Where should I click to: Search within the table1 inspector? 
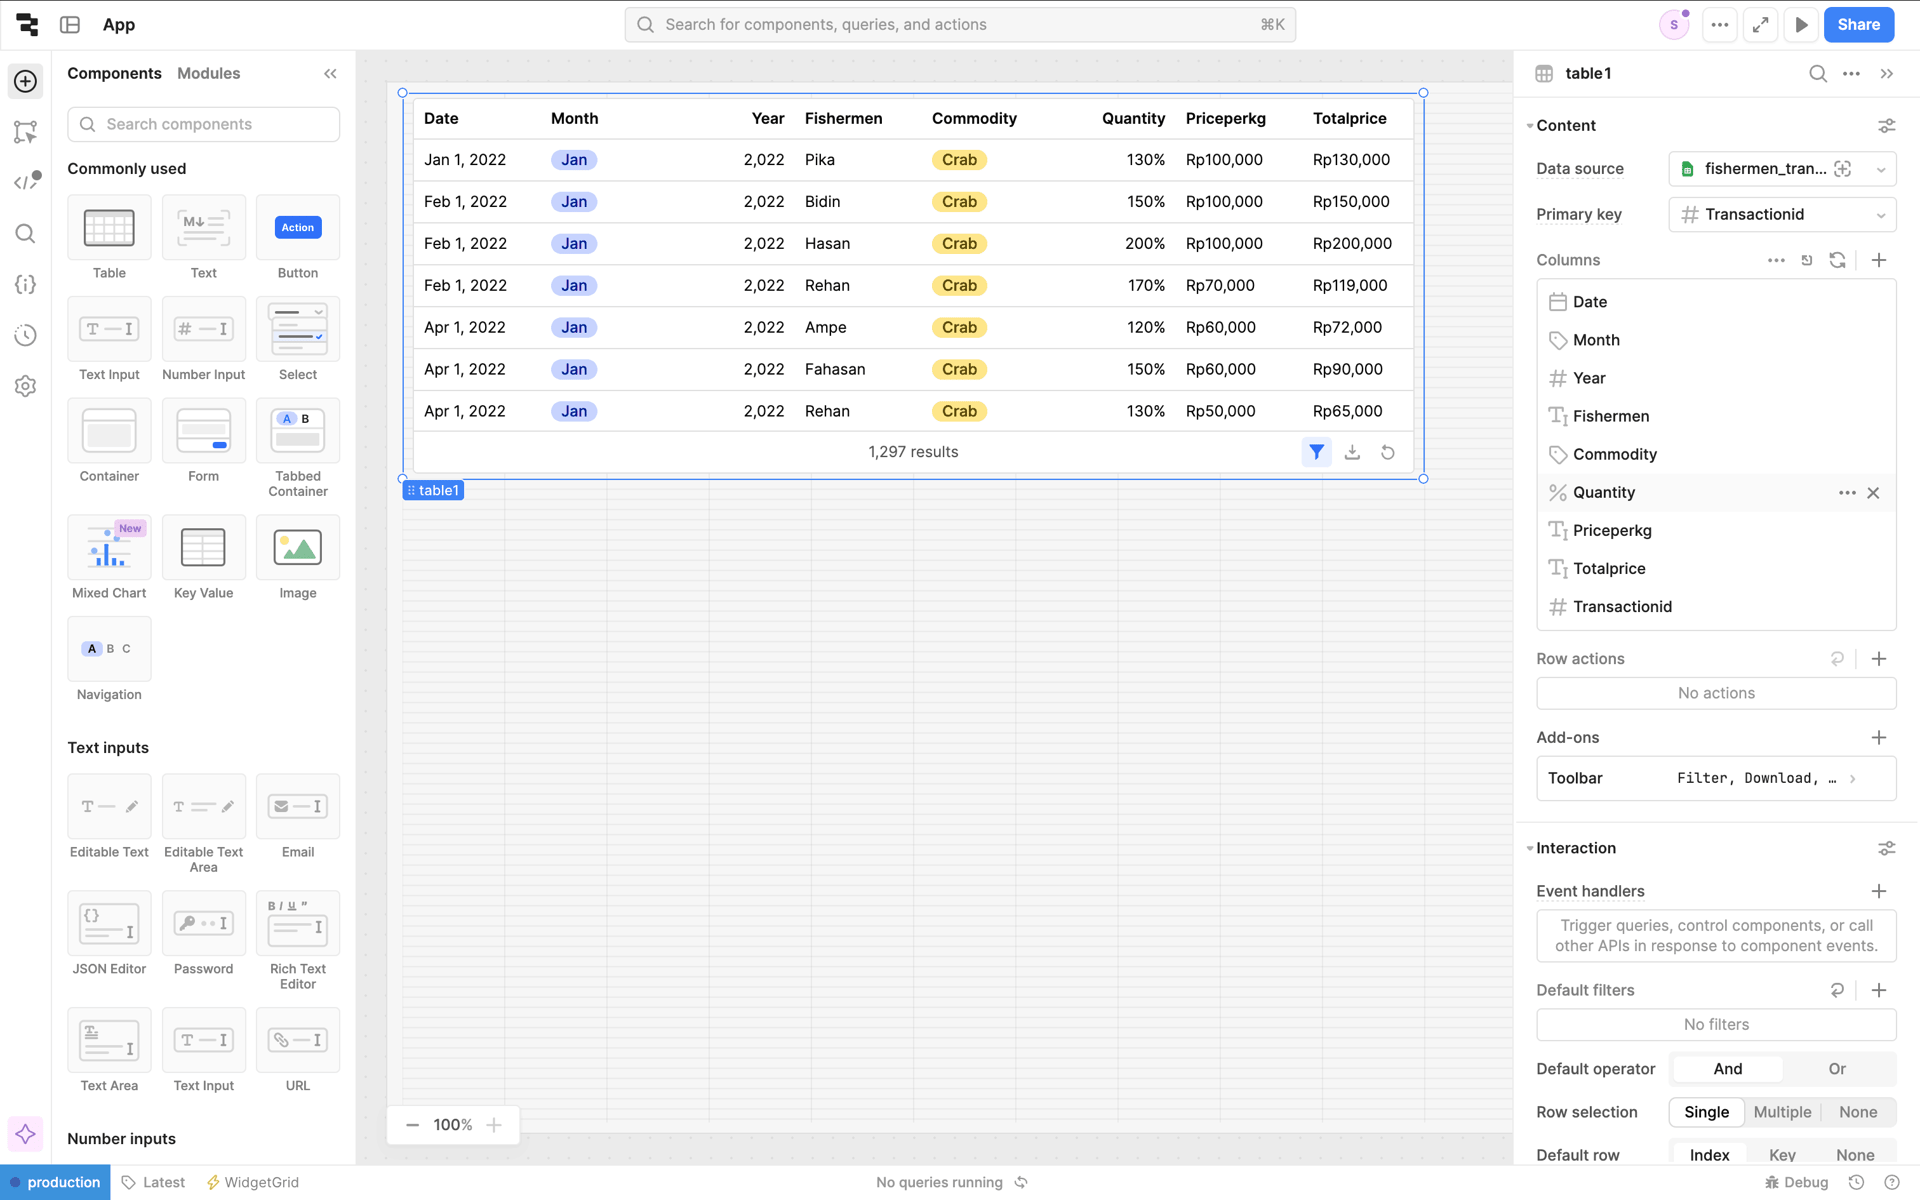(x=1818, y=73)
